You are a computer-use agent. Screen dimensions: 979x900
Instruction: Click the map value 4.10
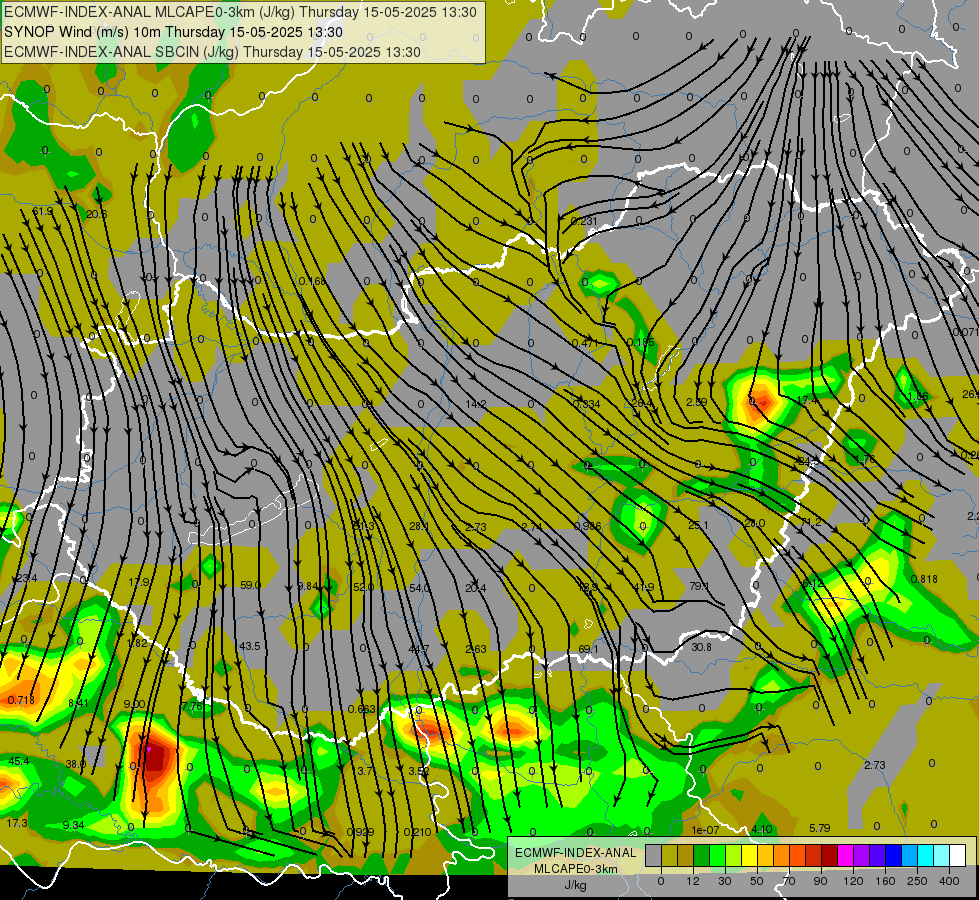pyautogui.click(x=762, y=829)
